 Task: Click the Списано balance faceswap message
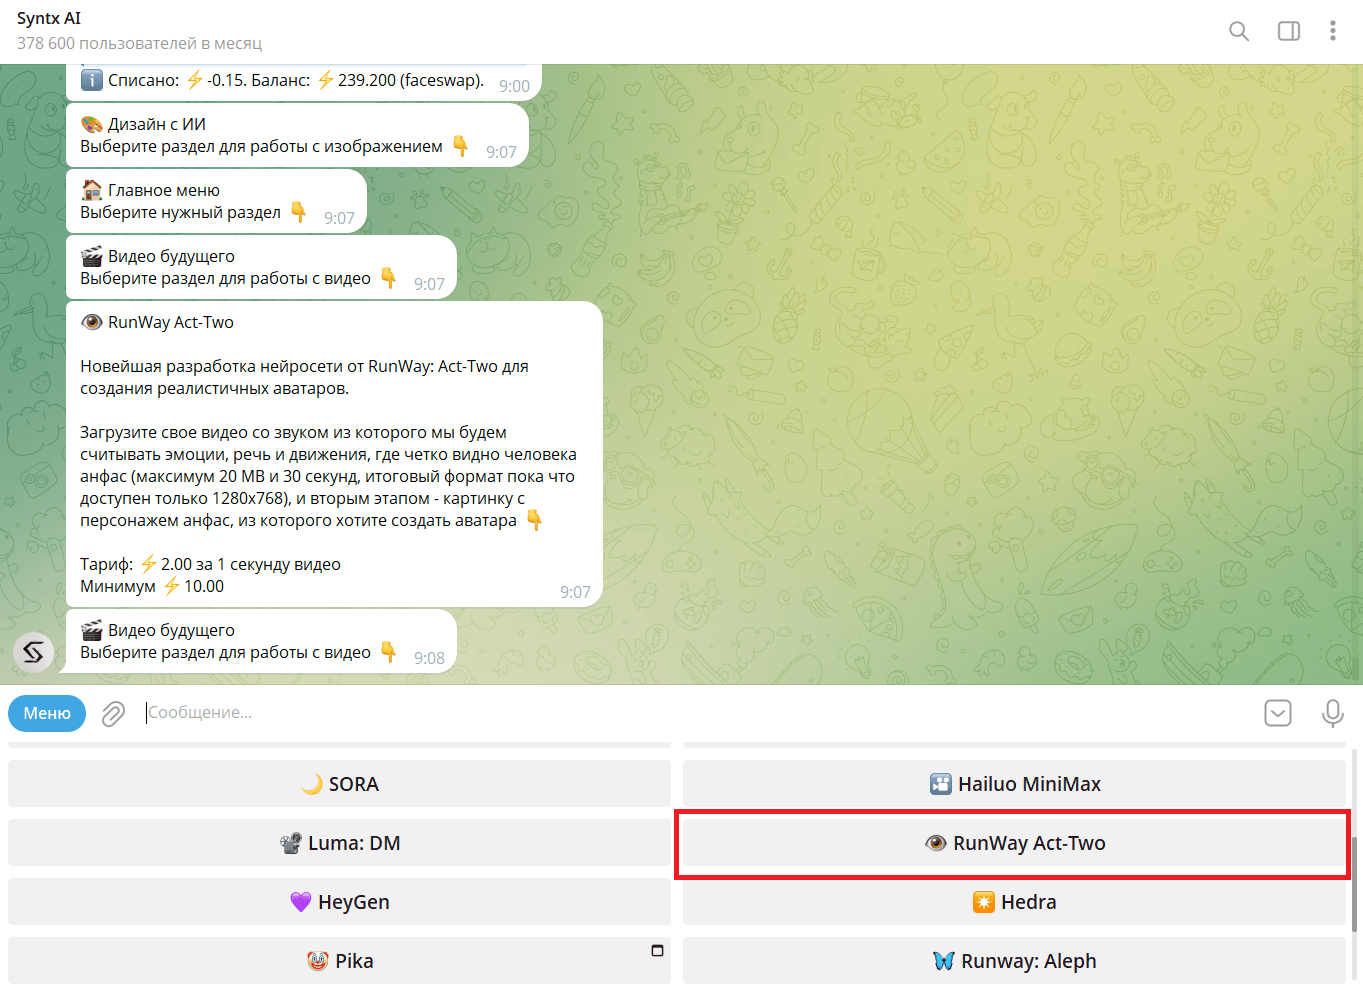click(x=304, y=82)
